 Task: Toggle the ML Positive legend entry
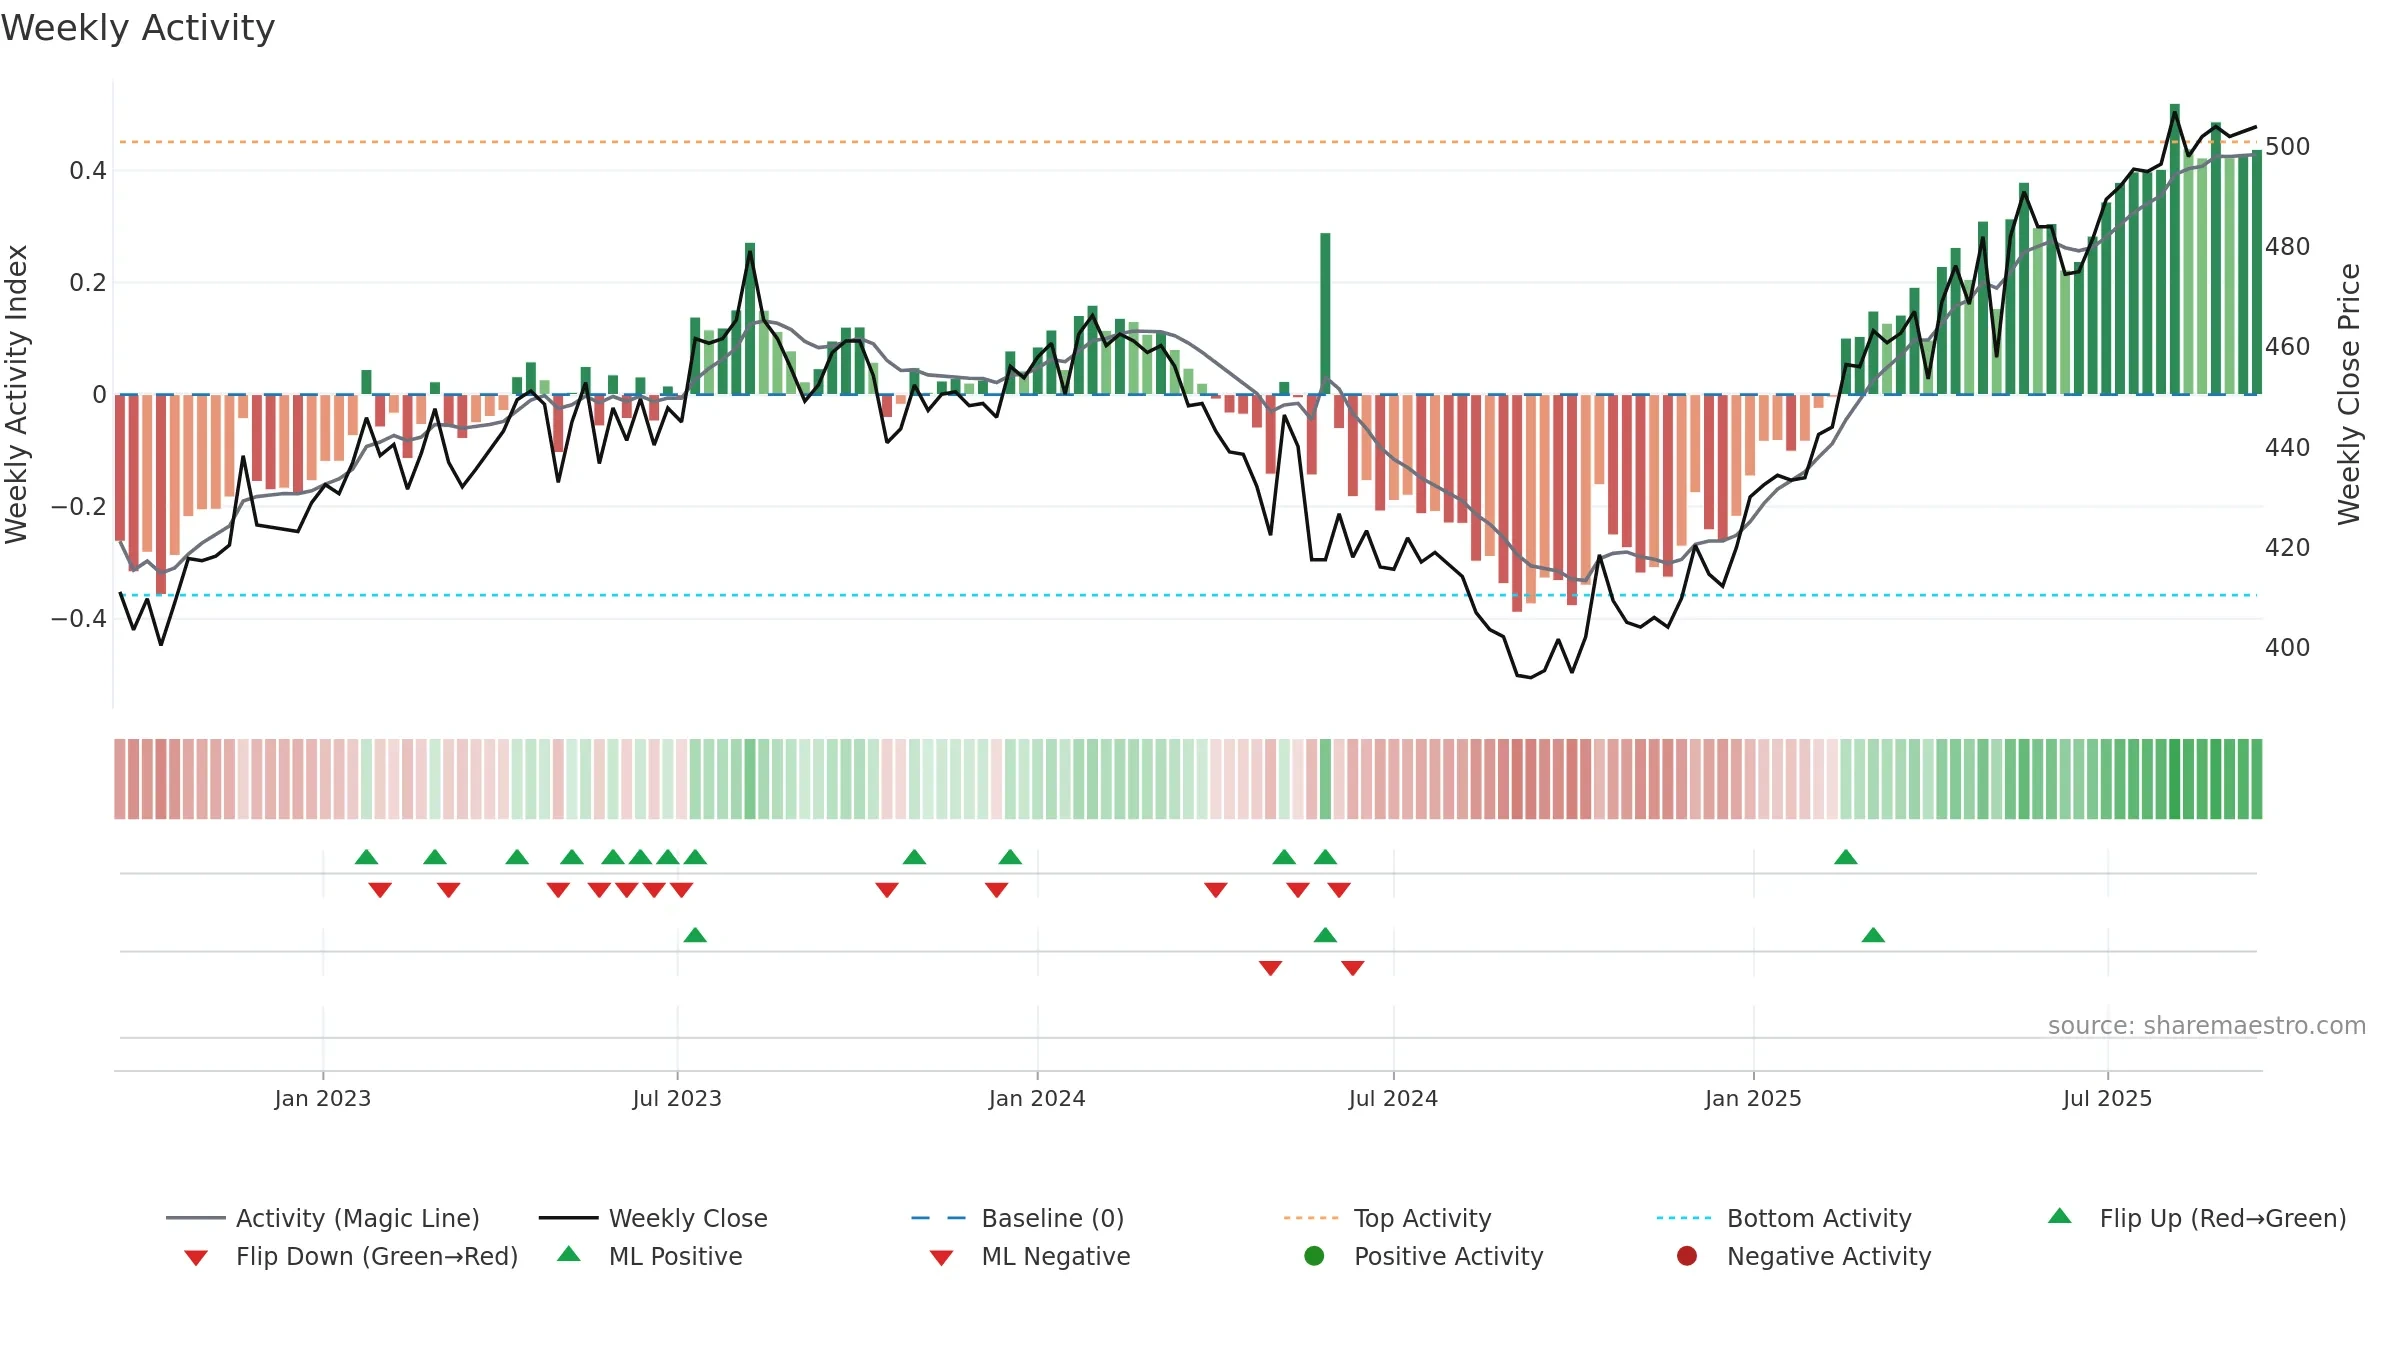650,1256
